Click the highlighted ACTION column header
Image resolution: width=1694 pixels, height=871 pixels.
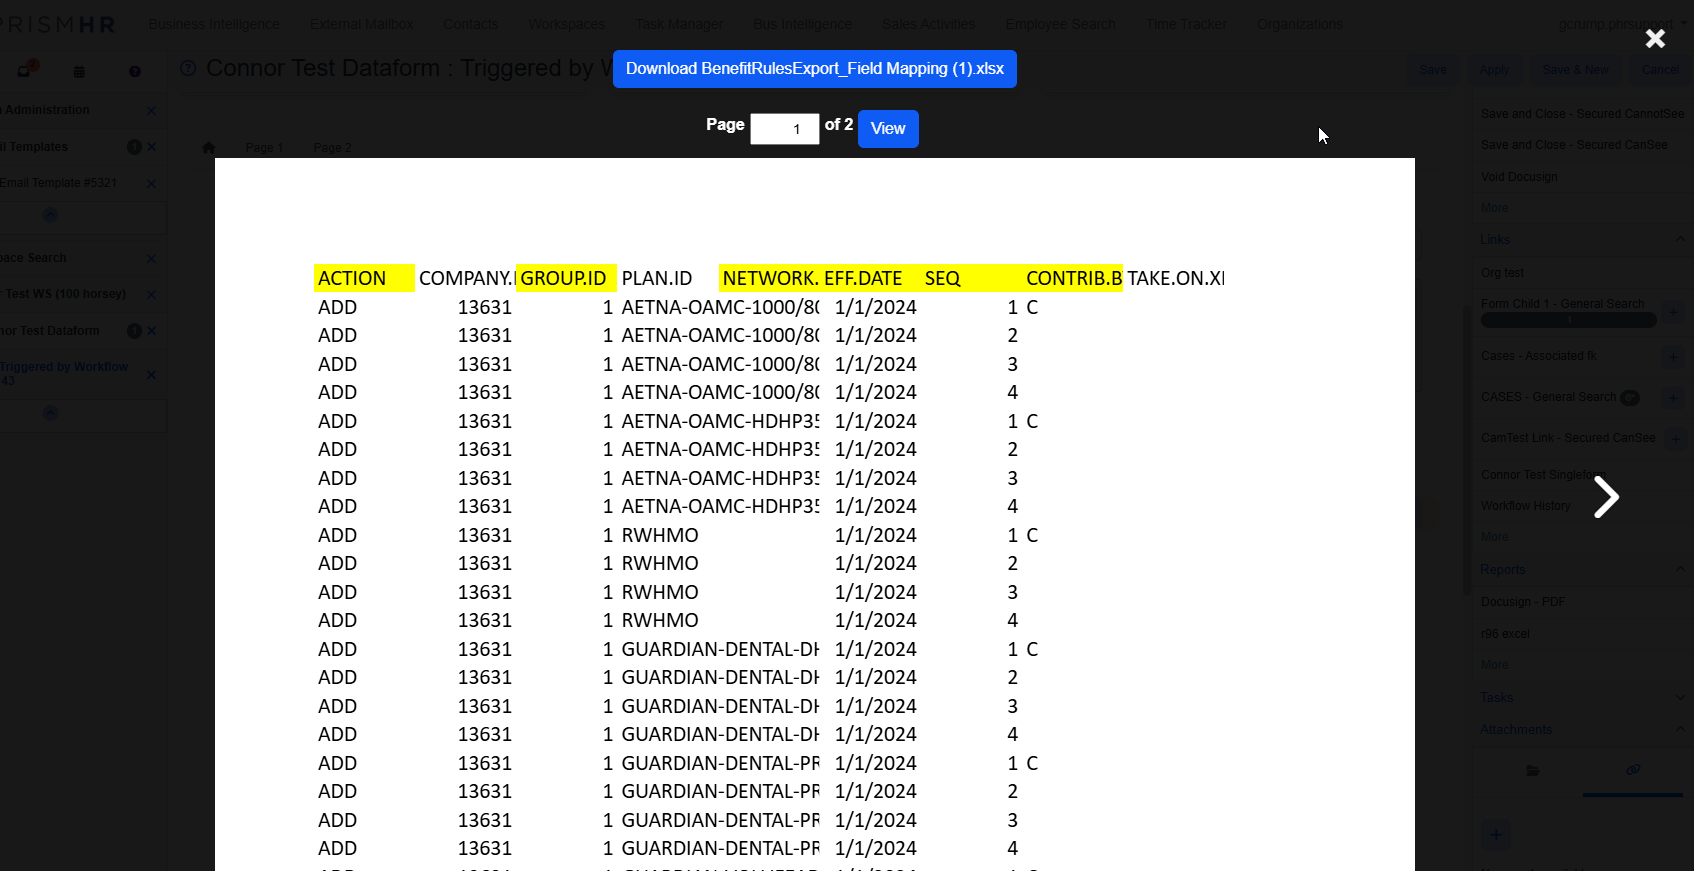pyautogui.click(x=364, y=278)
